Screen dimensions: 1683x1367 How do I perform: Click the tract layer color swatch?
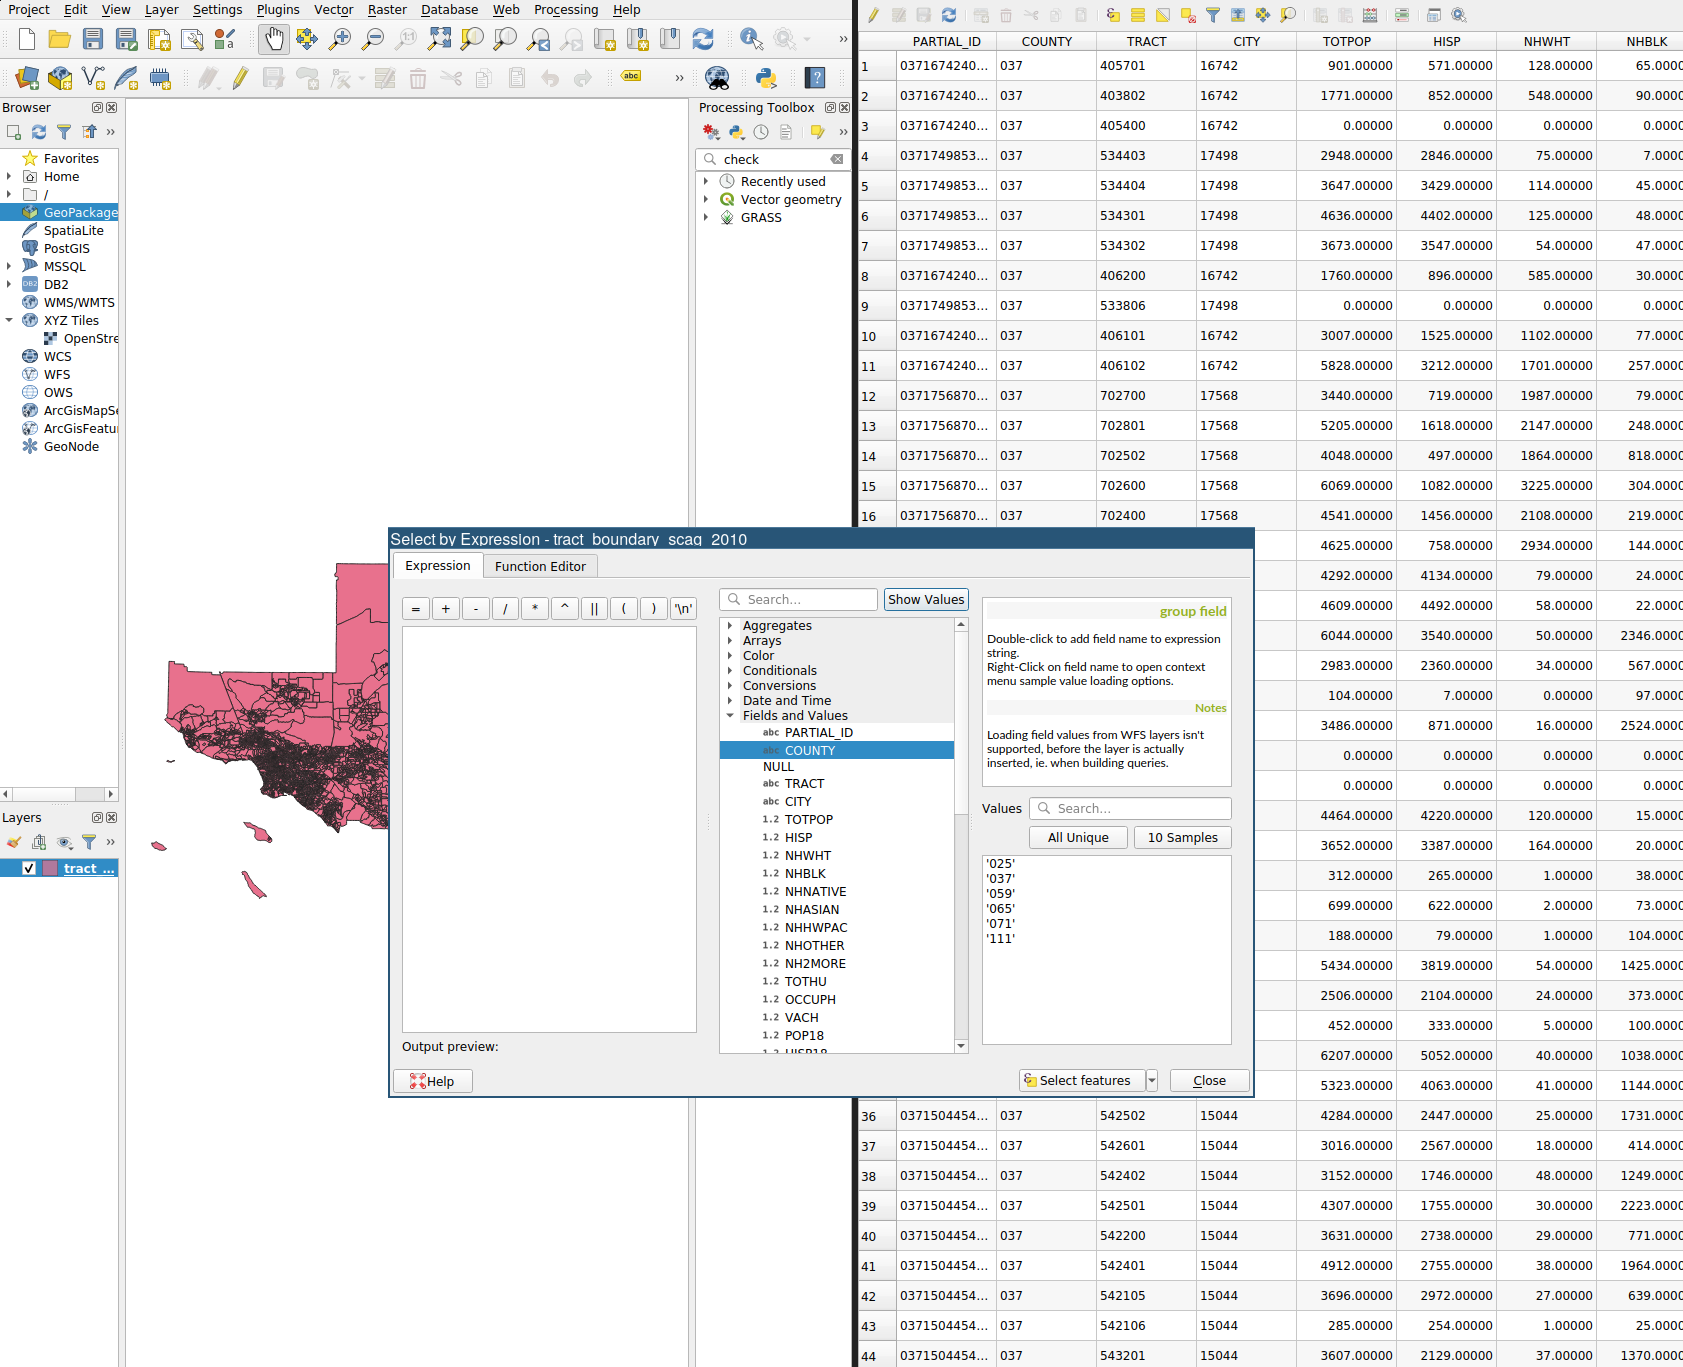click(x=50, y=868)
